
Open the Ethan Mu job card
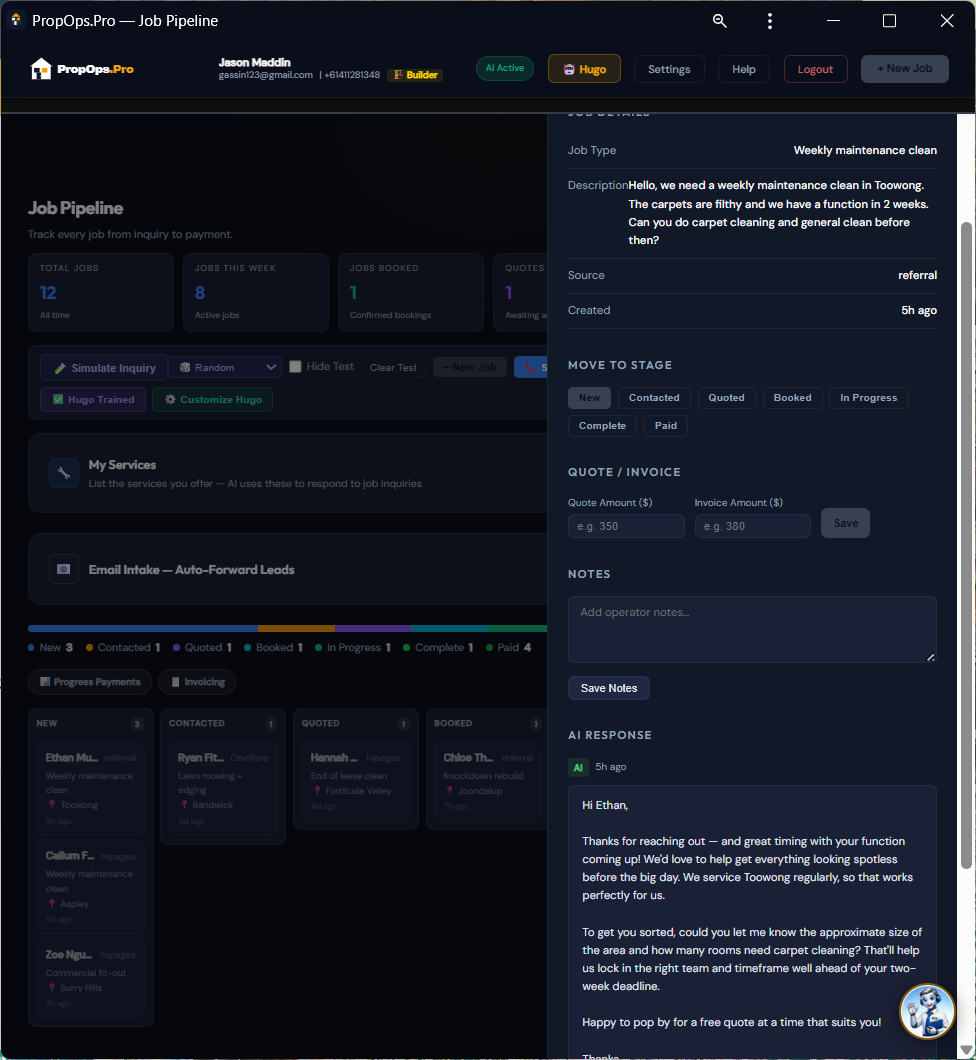tap(91, 788)
